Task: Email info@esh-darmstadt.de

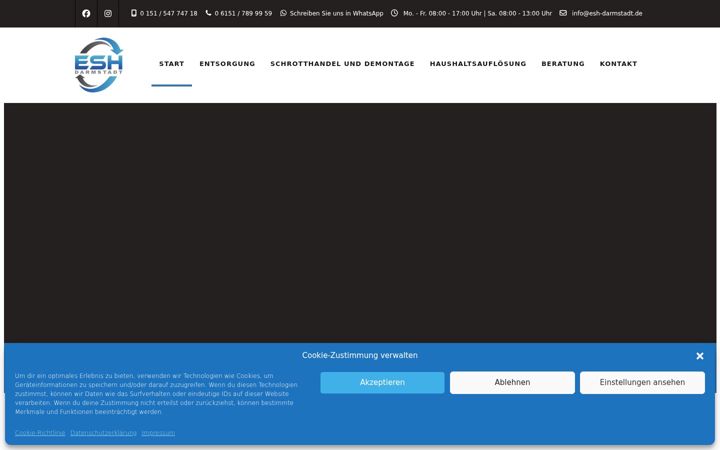Action: [x=607, y=13]
